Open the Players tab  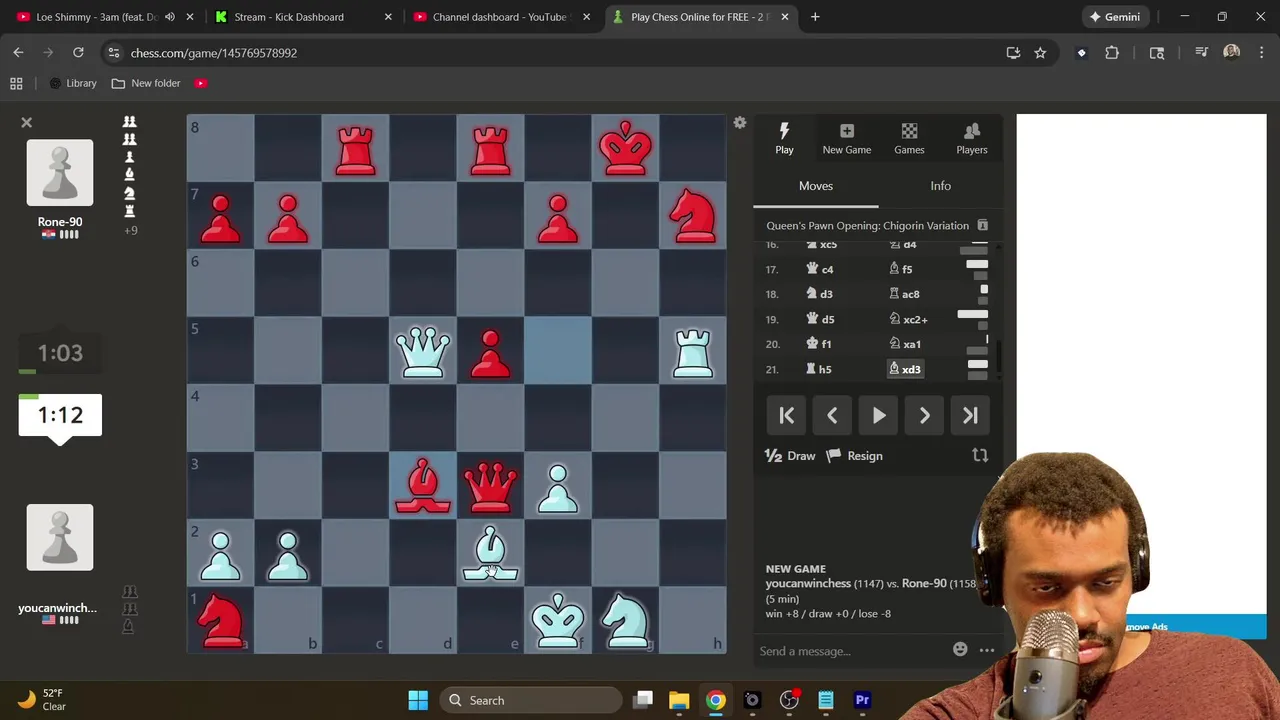point(972,138)
